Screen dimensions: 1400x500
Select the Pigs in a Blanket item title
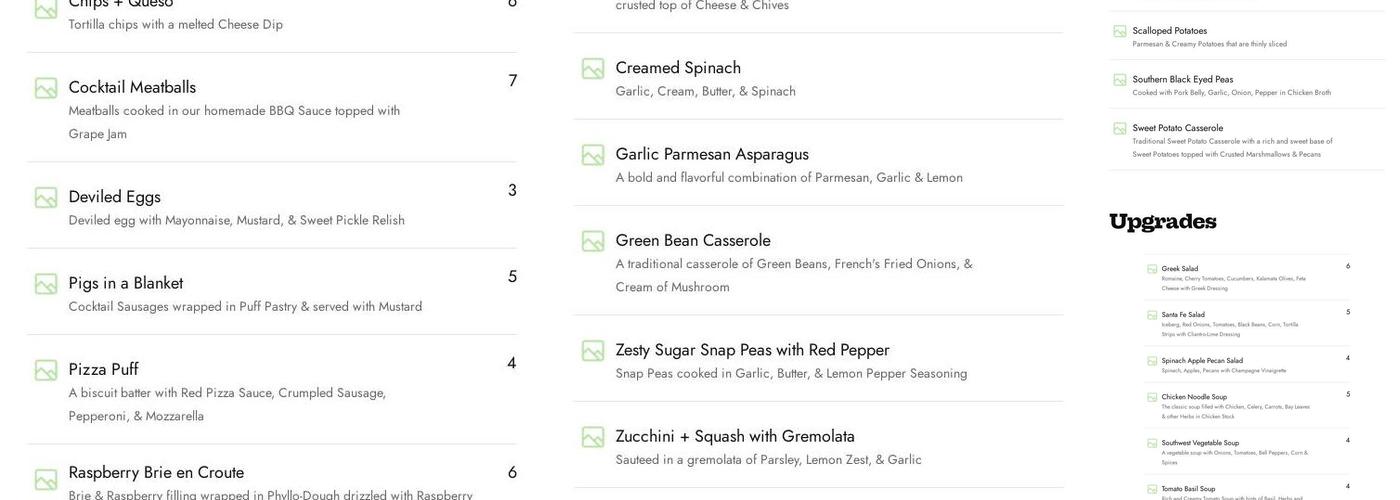(x=125, y=283)
